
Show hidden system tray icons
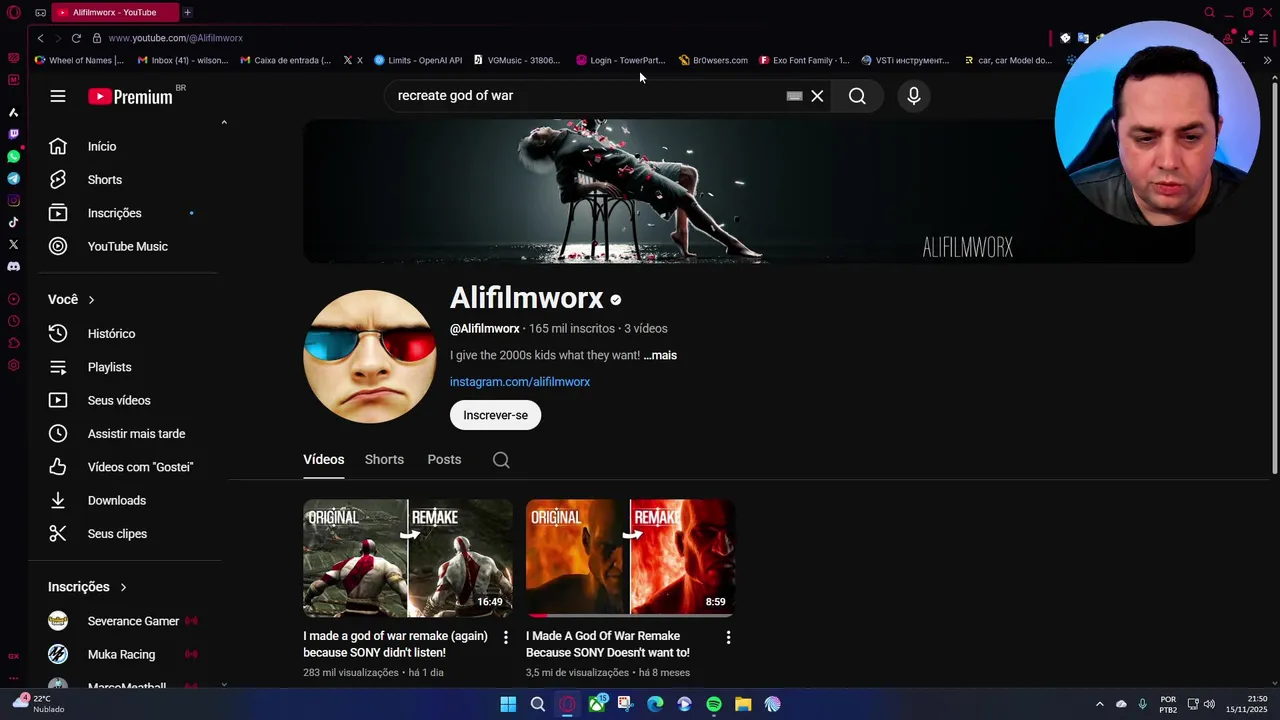coord(1099,704)
